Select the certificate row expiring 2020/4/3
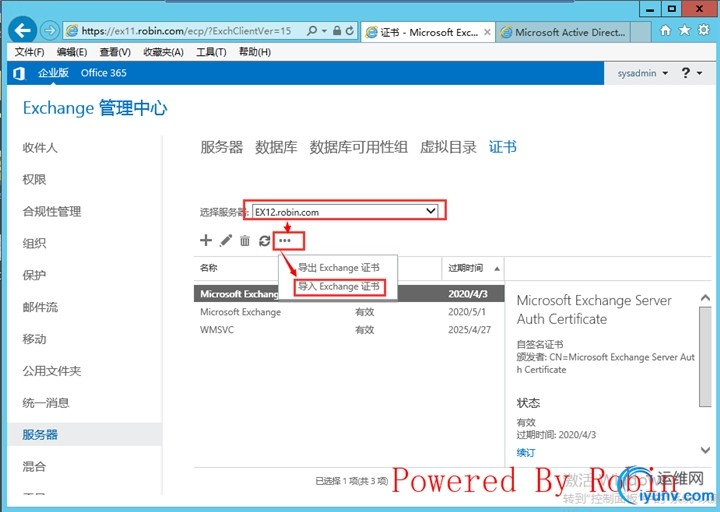The height and width of the screenshot is (512, 720). pyautogui.click(x=349, y=293)
